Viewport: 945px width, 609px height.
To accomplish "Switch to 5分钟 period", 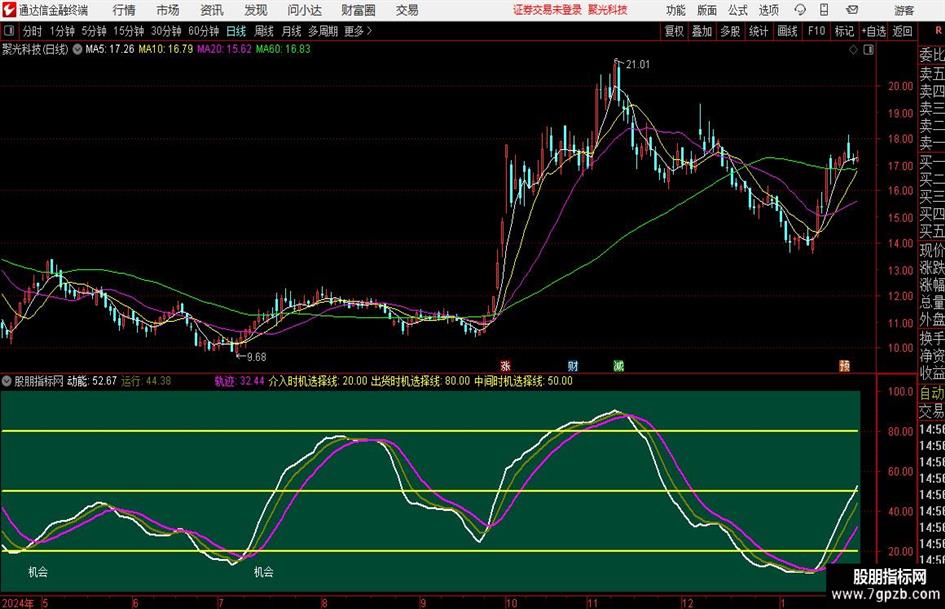I will (94, 31).
